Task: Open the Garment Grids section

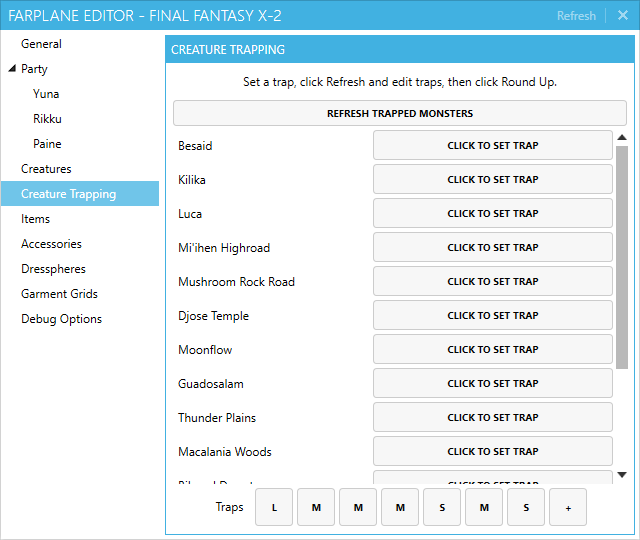Action: coord(59,293)
